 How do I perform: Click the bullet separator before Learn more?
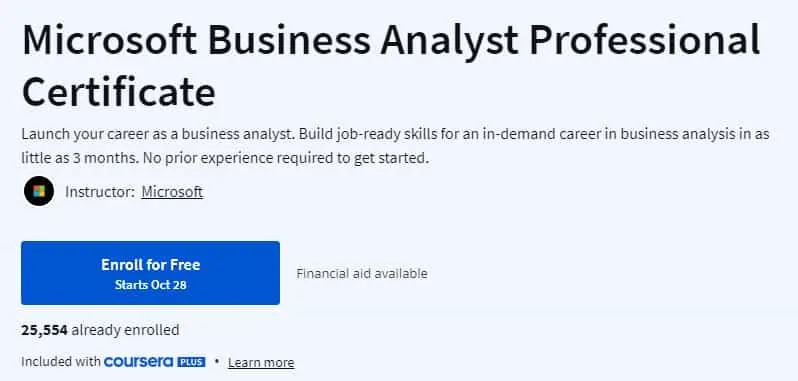pyautogui.click(x=217, y=362)
